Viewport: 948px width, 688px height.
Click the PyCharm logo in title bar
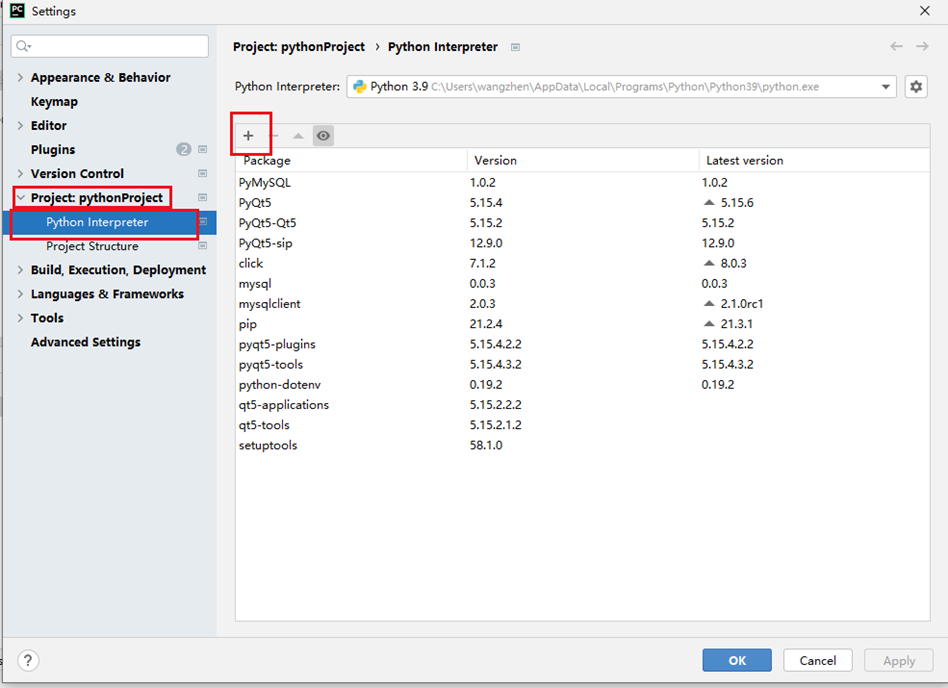point(18,10)
